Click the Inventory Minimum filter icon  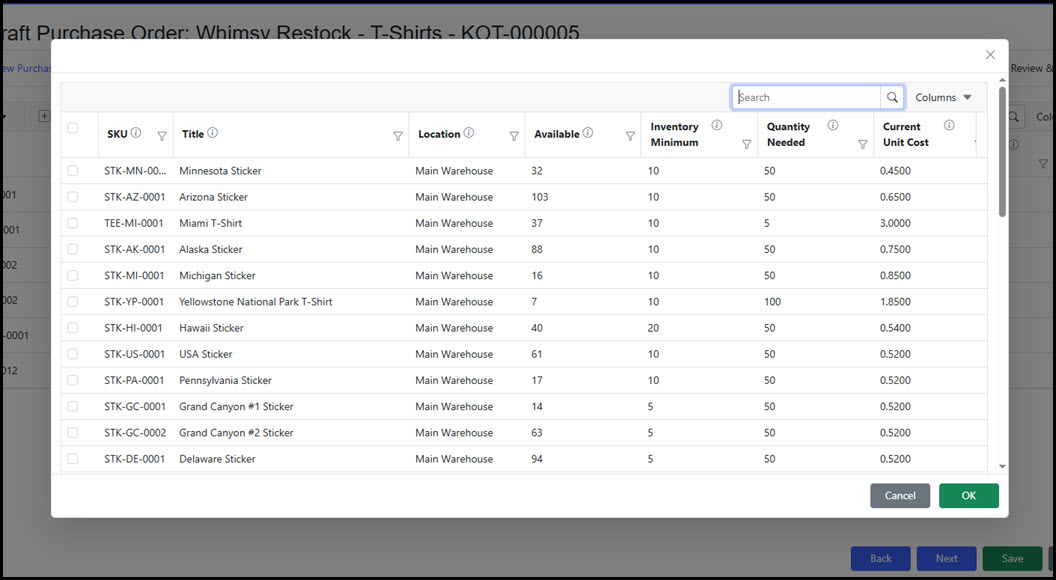pyautogui.click(x=746, y=144)
